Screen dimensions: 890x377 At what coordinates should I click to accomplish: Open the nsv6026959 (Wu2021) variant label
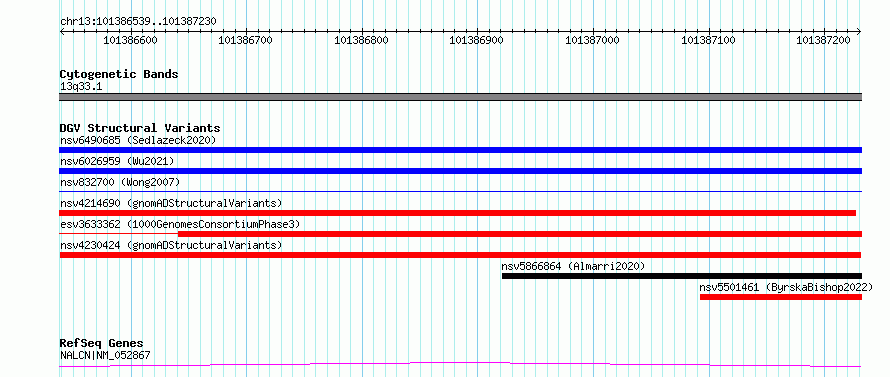point(117,161)
